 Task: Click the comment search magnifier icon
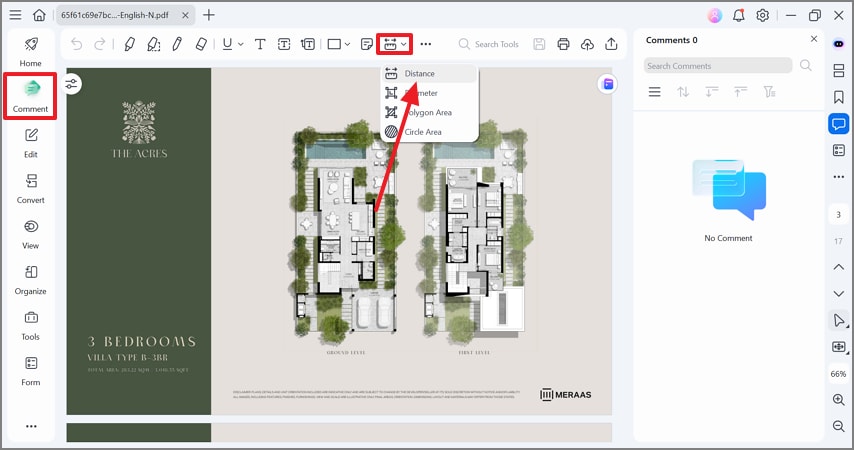tap(806, 66)
